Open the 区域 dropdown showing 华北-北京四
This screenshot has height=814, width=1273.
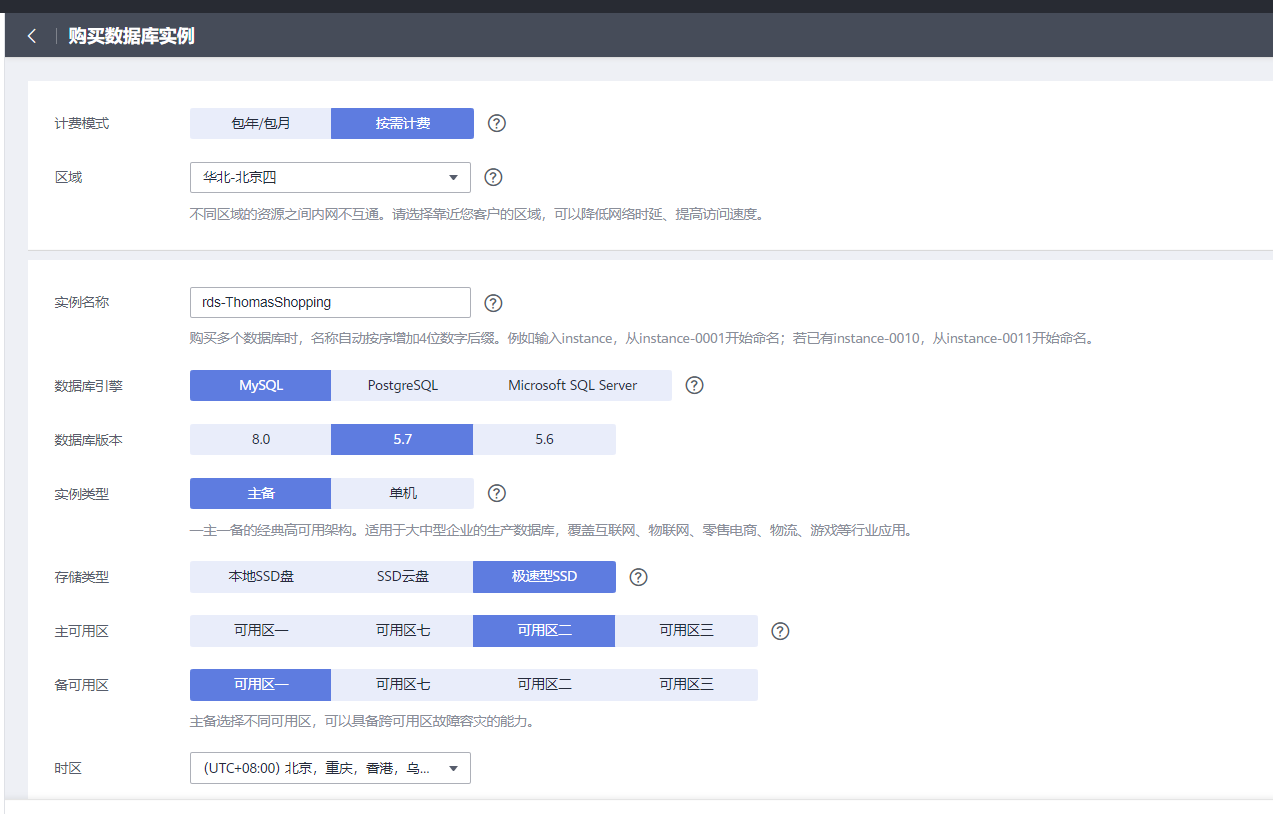pos(330,177)
